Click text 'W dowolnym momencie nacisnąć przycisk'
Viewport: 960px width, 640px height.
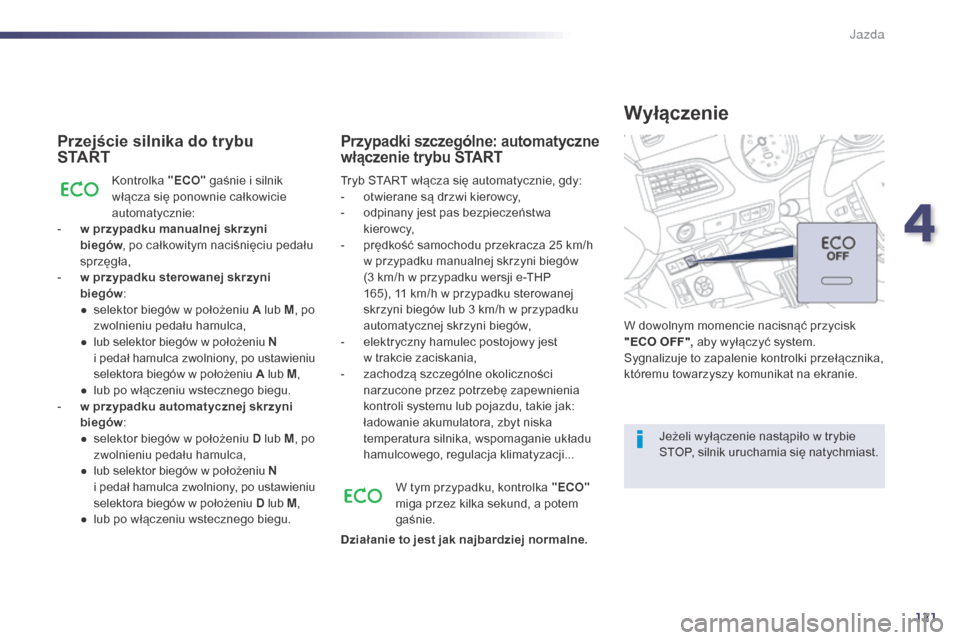click(740, 326)
